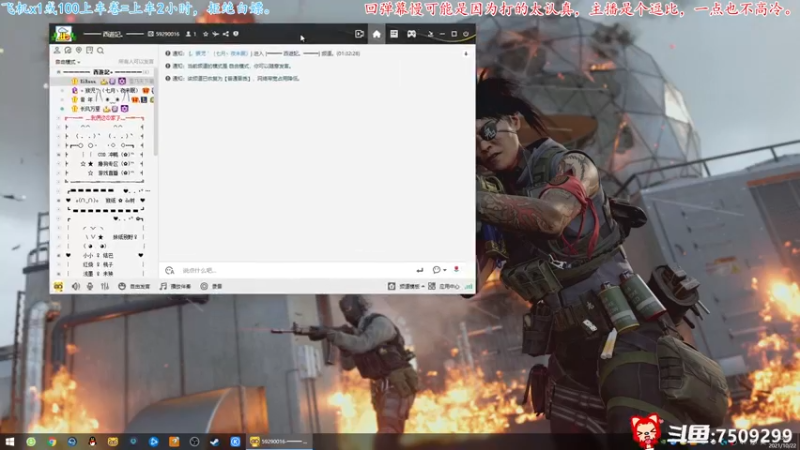Click the green network signal icon

(x=468, y=286)
